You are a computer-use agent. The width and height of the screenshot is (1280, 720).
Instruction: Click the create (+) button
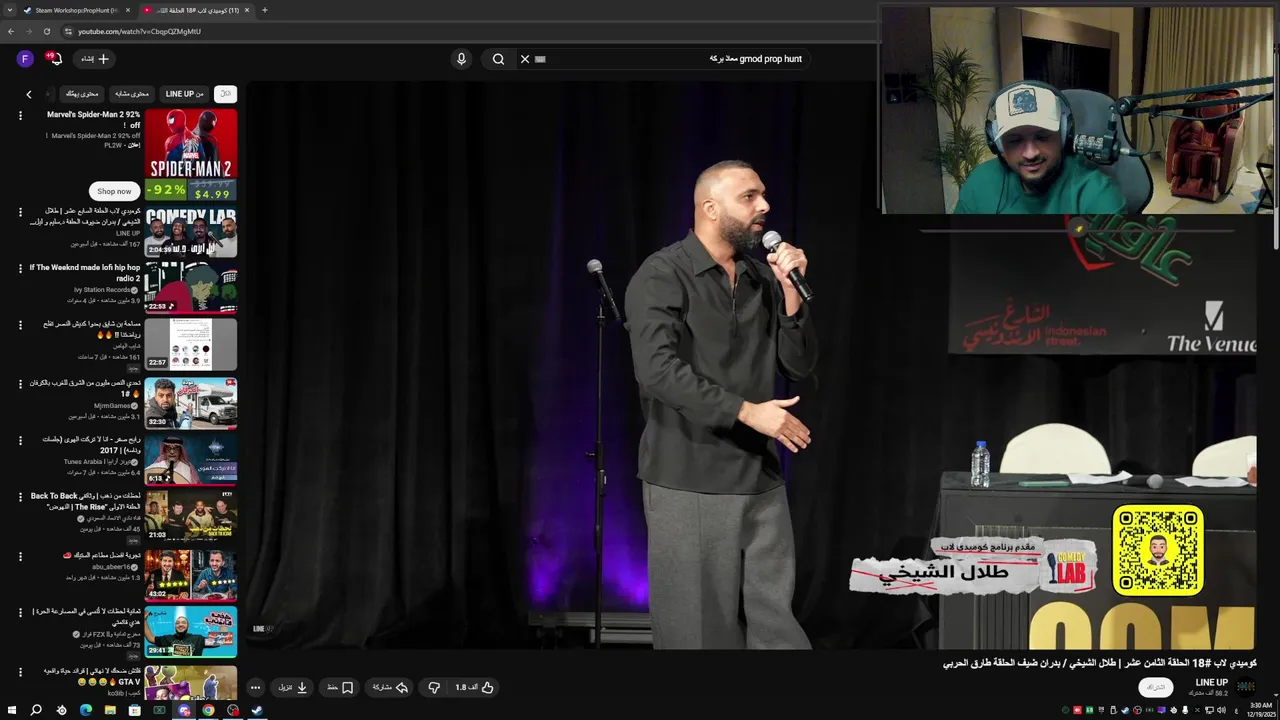tap(95, 59)
